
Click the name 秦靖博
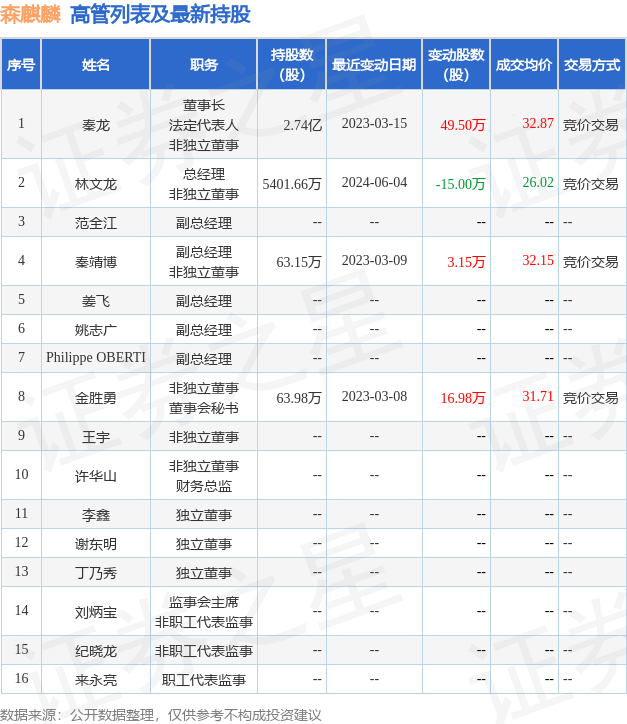(x=96, y=262)
